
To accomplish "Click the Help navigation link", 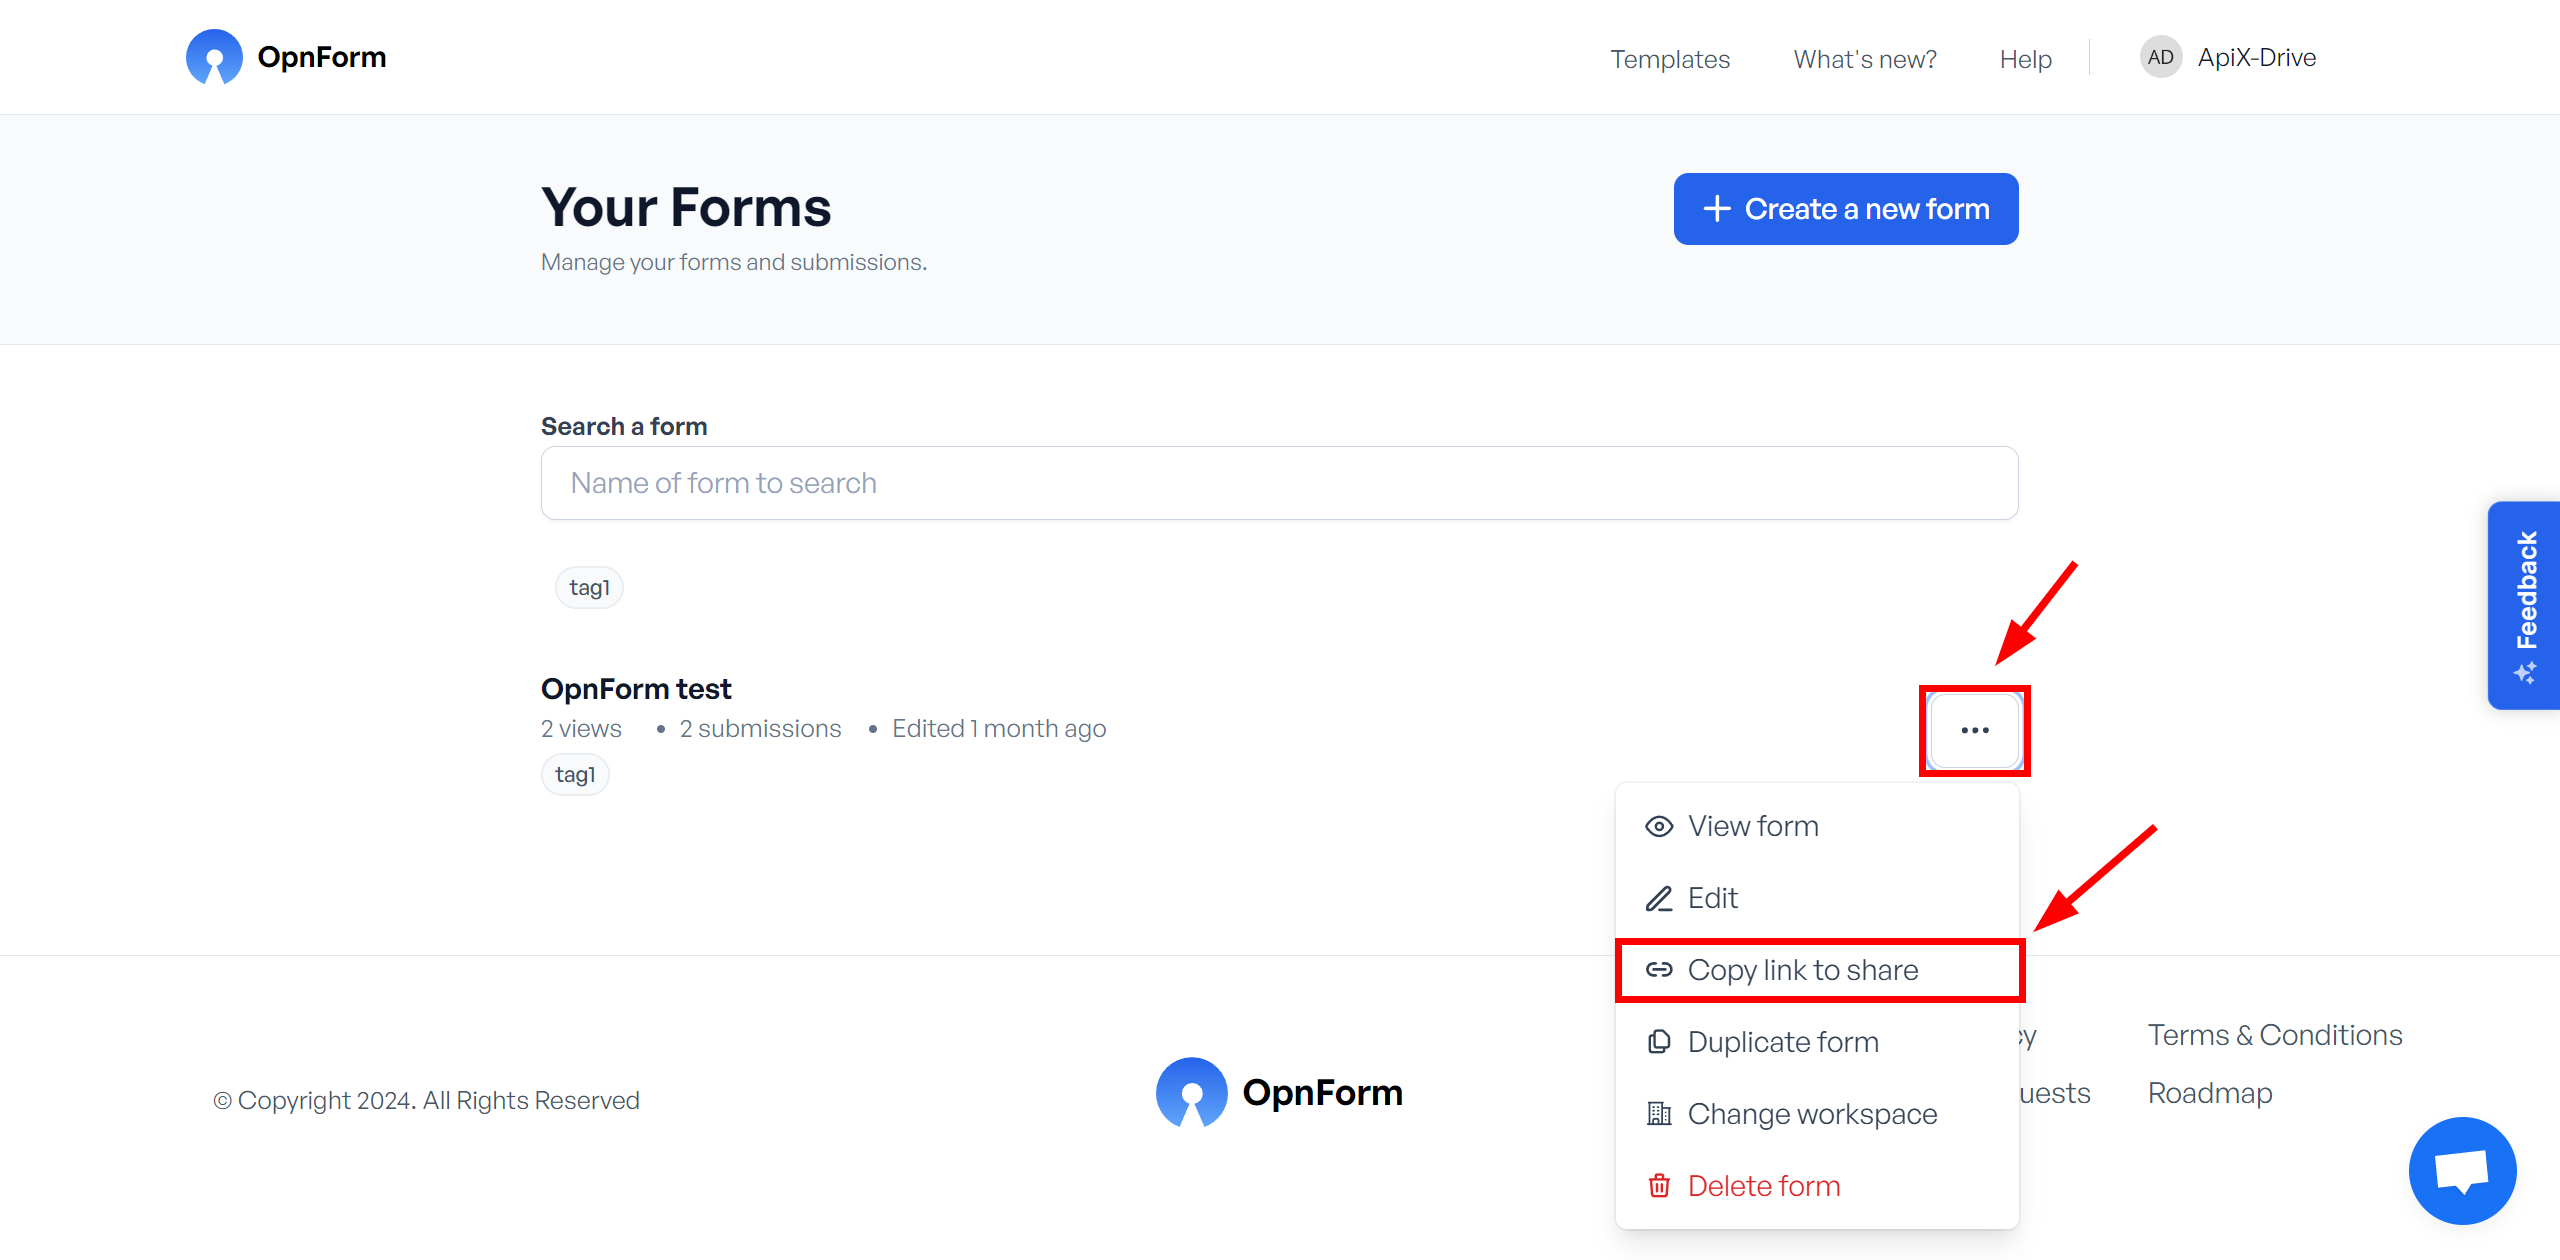I will click(x=2024, y=55).
